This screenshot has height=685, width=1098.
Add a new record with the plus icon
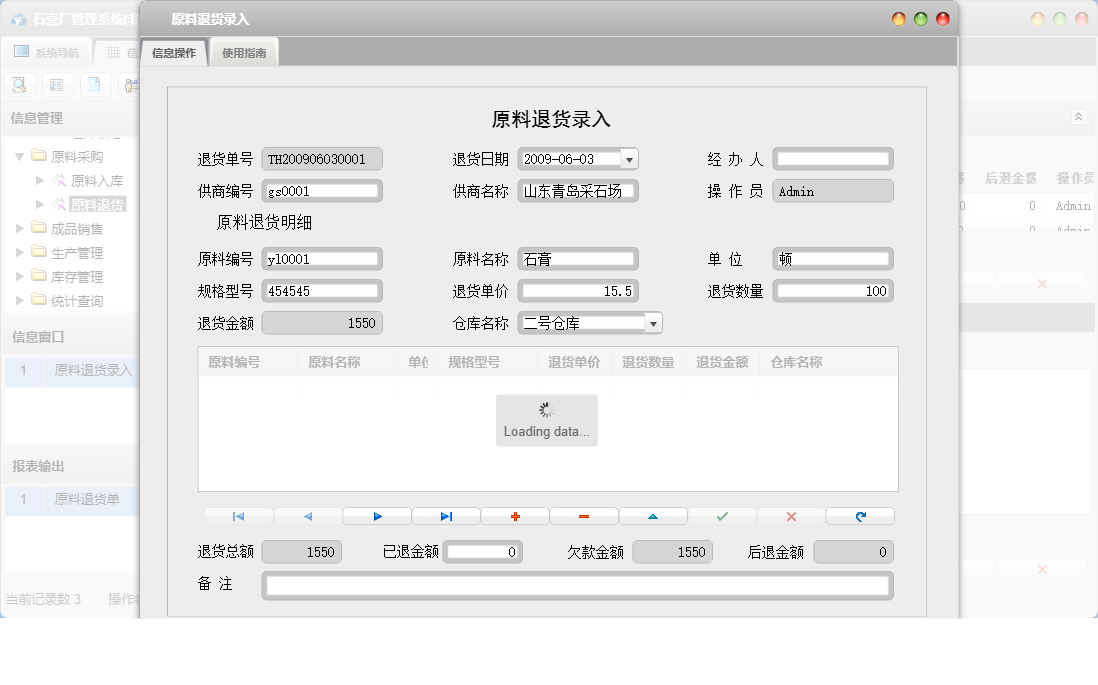click(x=515, y=516)
